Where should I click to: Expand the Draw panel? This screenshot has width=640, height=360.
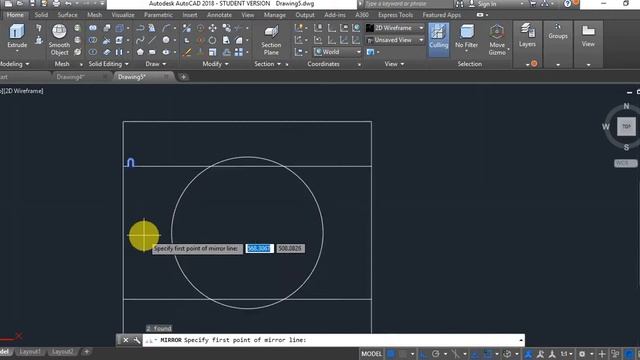(x=156, y=64)
